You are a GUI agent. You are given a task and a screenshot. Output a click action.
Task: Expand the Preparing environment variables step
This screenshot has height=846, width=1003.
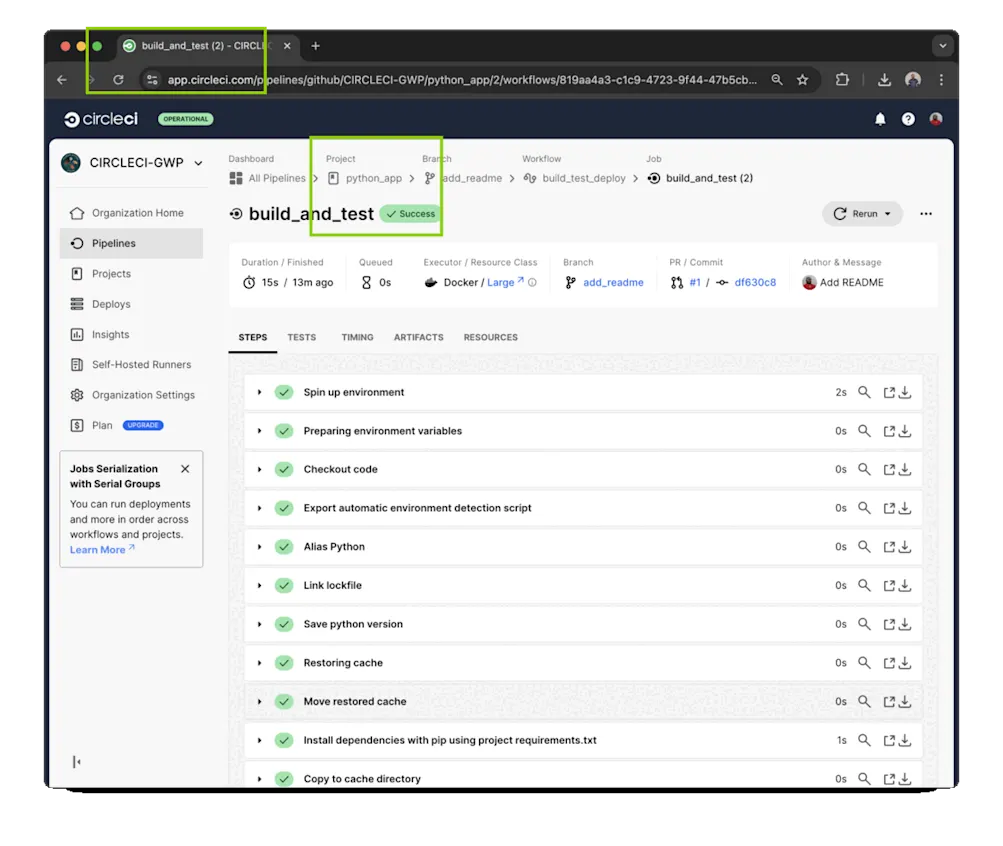pos(259,431)
